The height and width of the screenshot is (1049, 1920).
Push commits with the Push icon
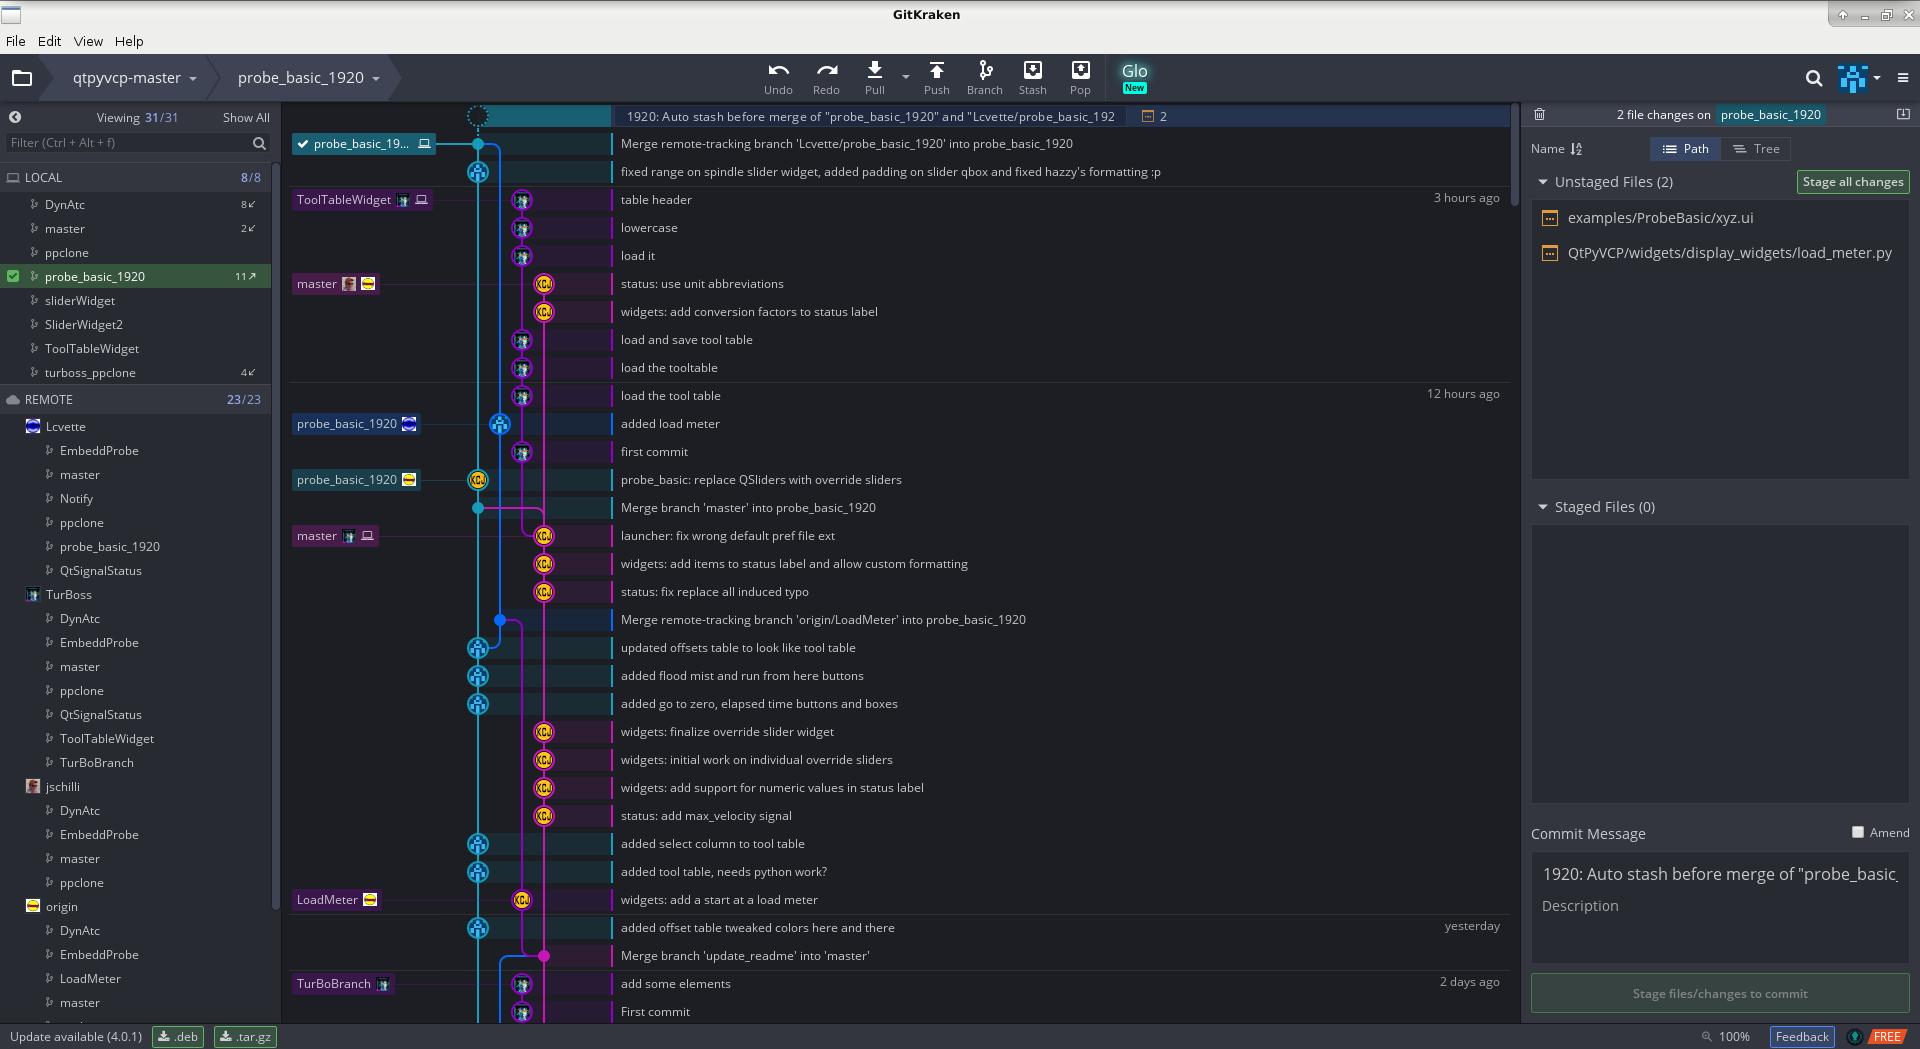click(x=937, y=78)
